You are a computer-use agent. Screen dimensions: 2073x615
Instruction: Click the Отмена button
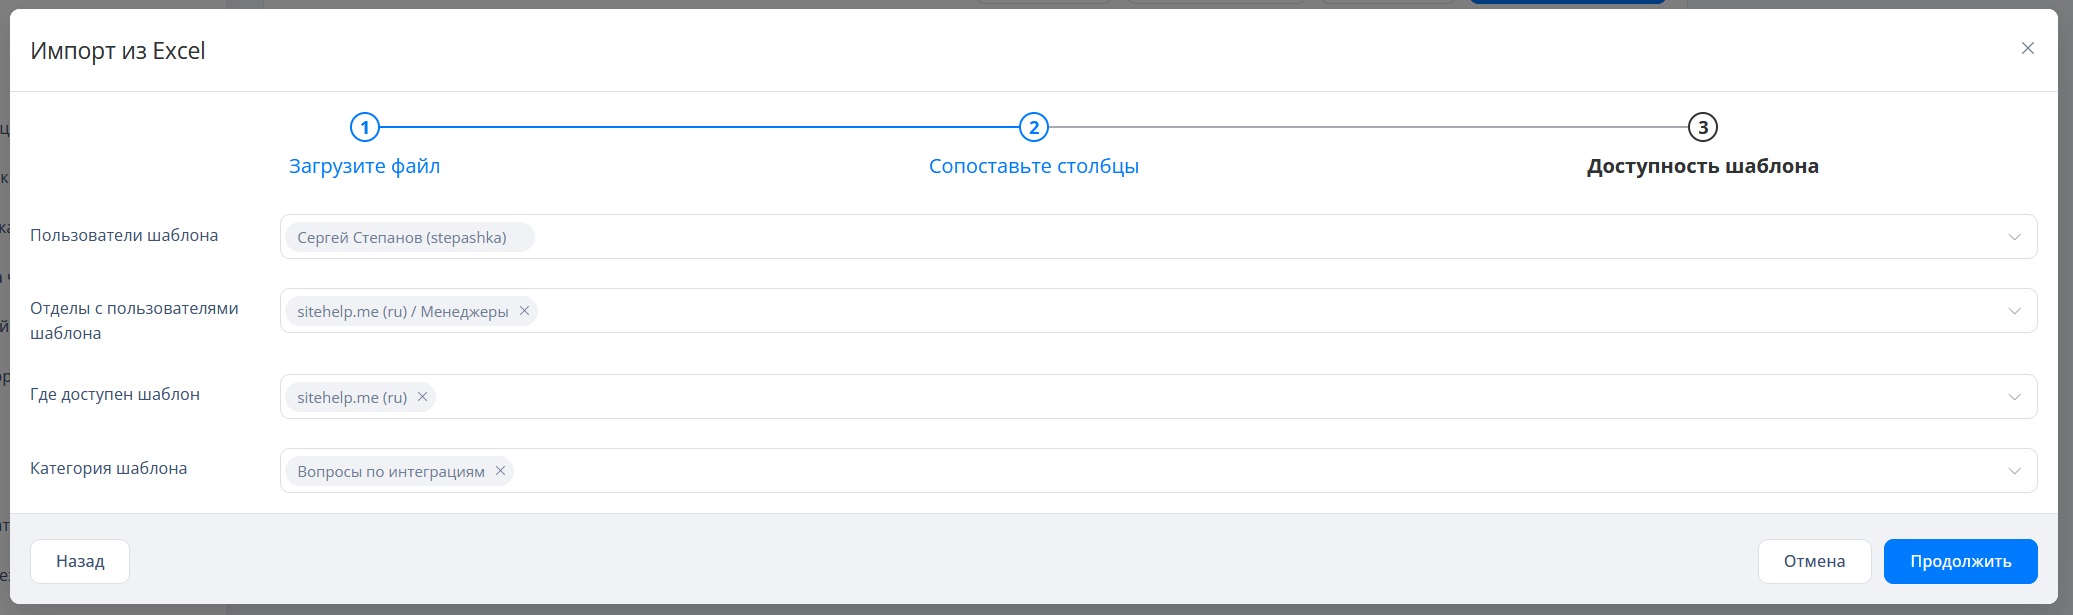coord(1814,561)
